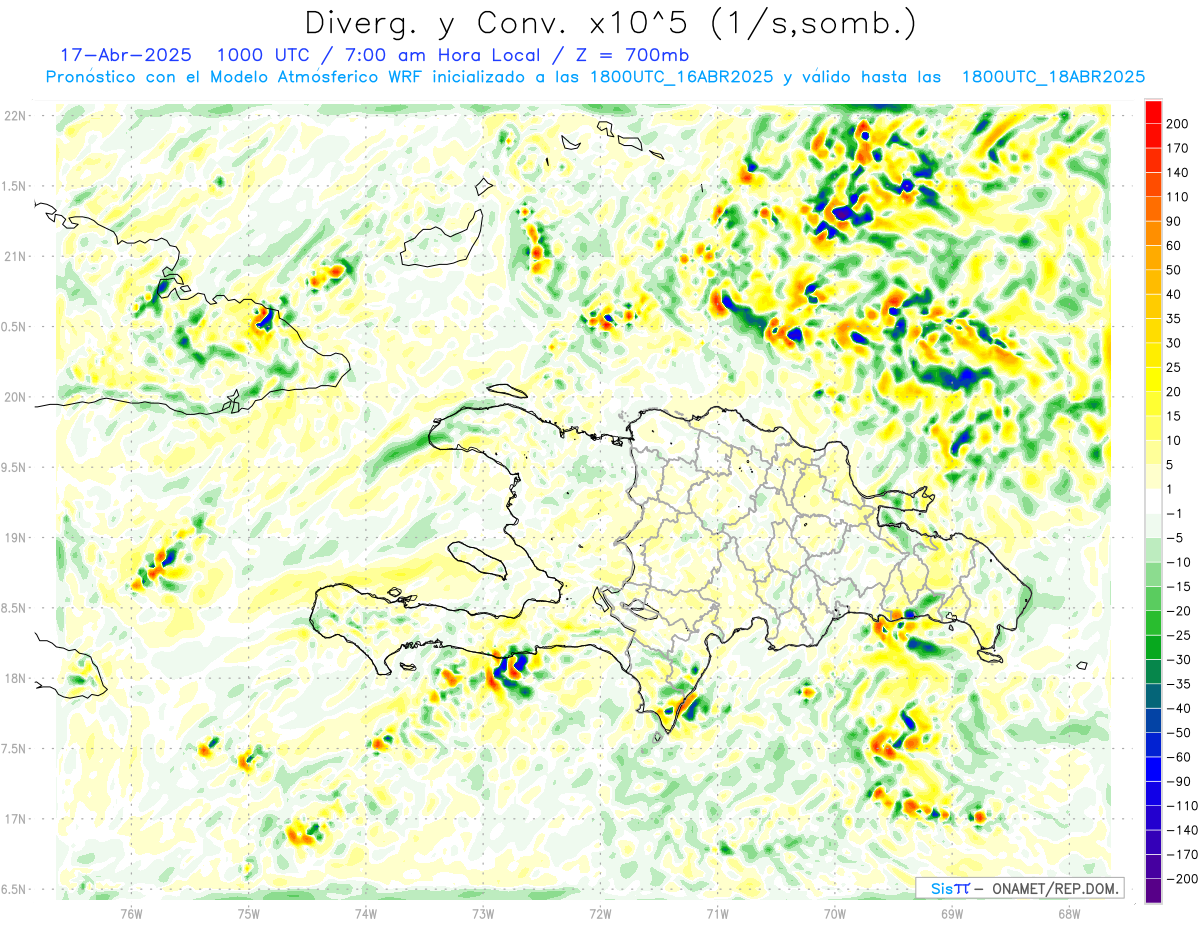Click the '70W' longitude label

[x=835, y=913]
